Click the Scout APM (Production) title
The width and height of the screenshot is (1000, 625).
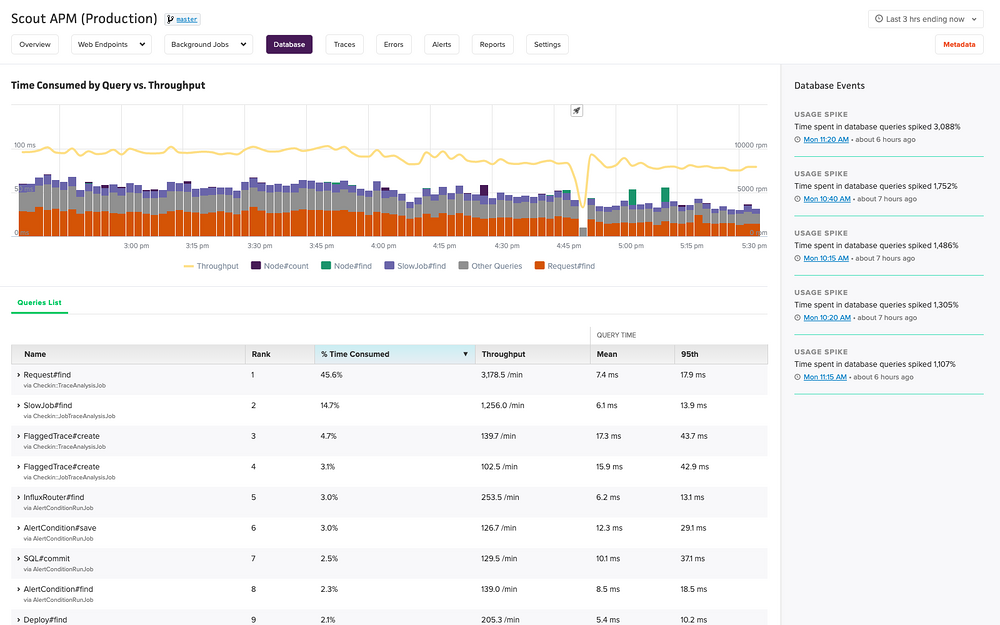tap(84, 18)
